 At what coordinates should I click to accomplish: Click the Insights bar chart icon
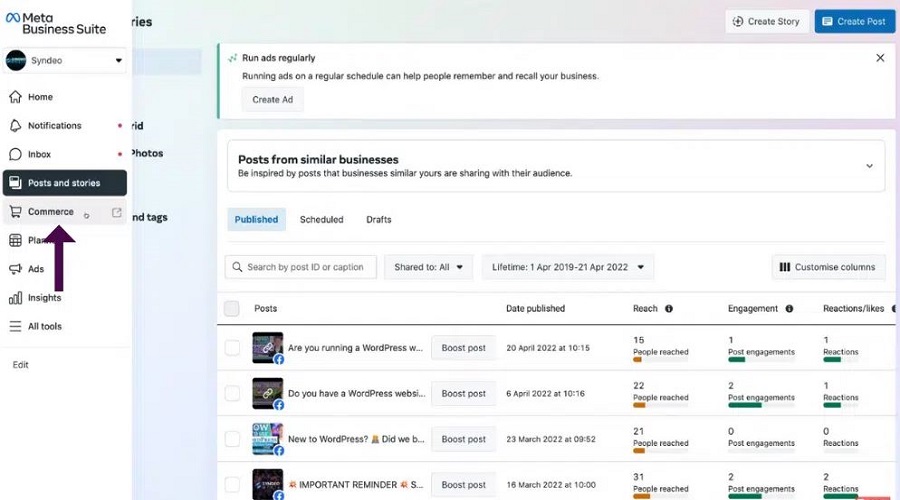[15, 298]
